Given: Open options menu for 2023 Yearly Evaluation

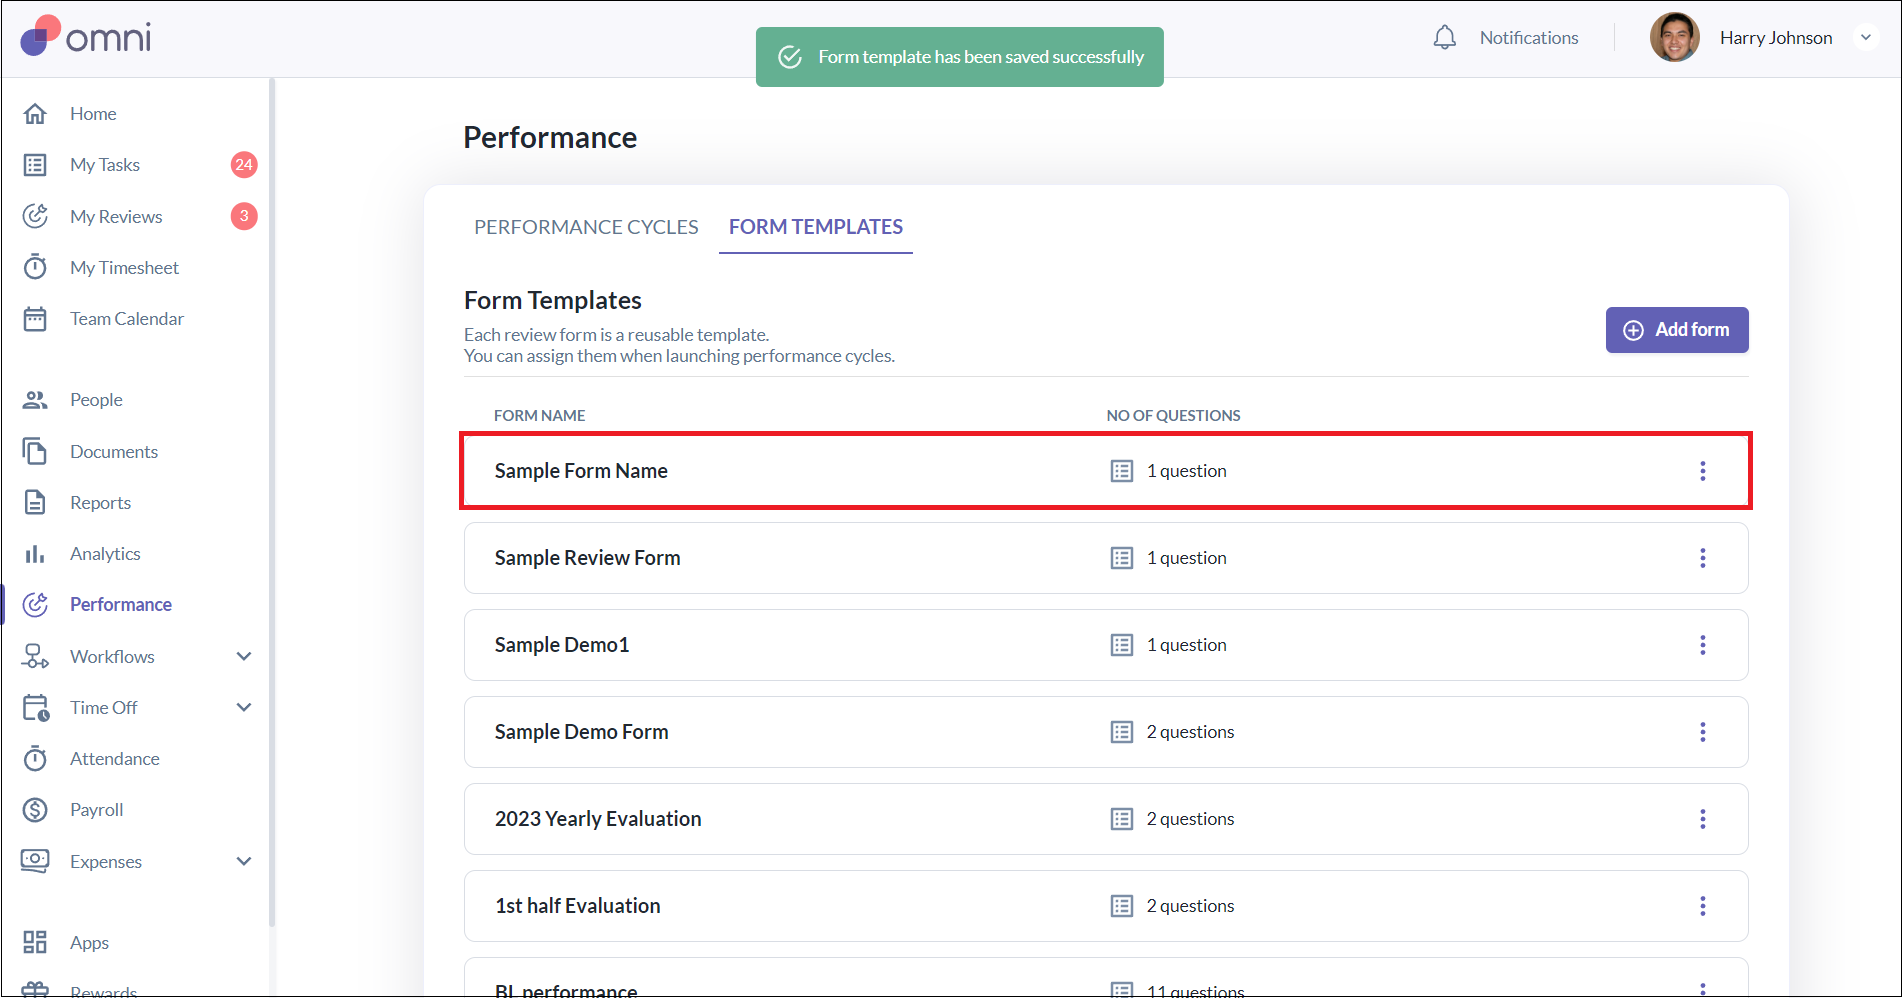Looking at the screenshot, I should click(1702, 819).
